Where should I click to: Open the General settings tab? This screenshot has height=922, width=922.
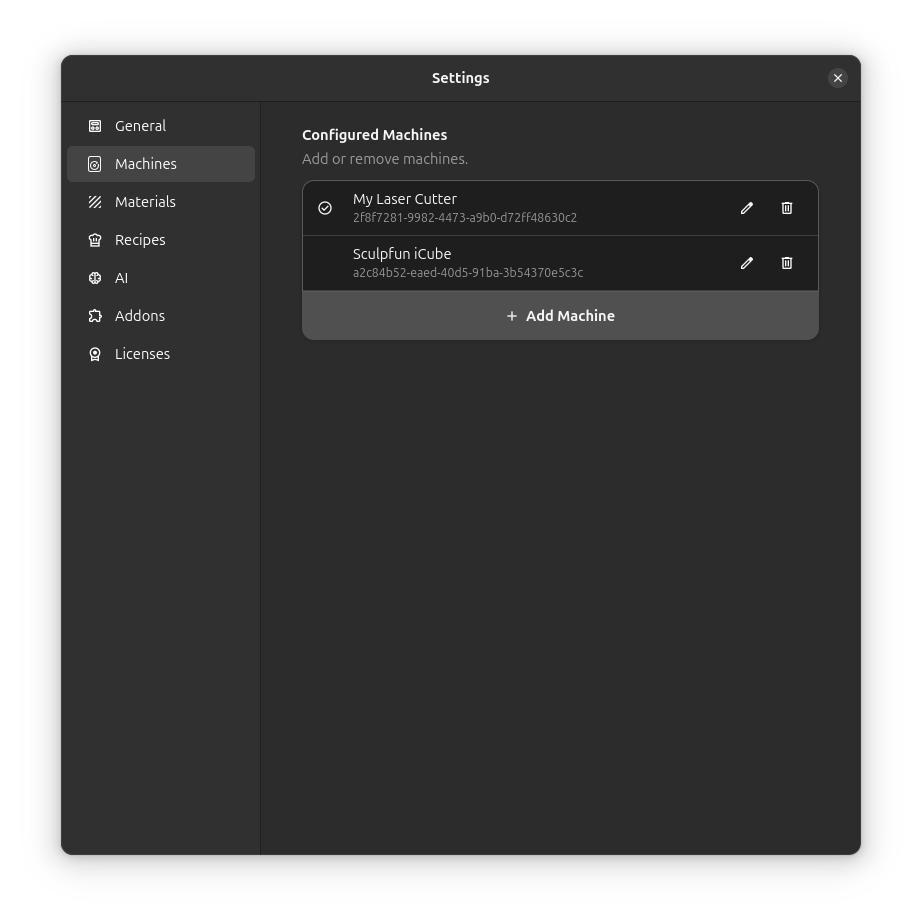click(140, 126)
